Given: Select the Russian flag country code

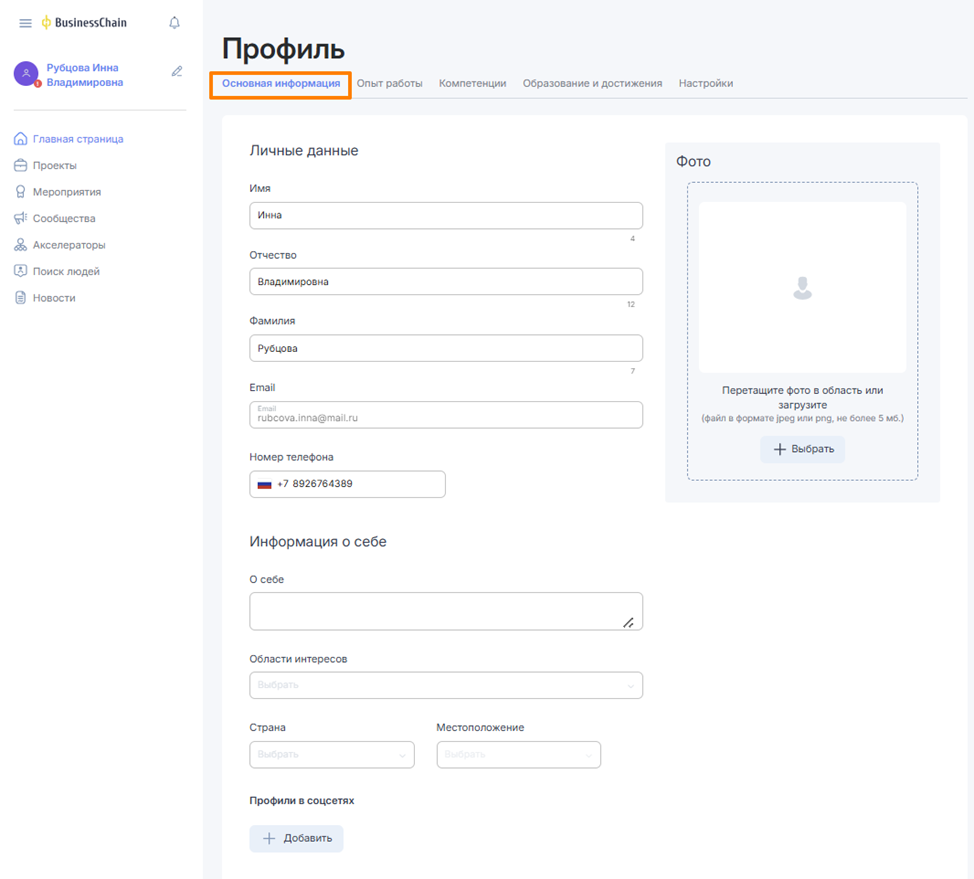Looking at the screenshot, I should point(265,484).
